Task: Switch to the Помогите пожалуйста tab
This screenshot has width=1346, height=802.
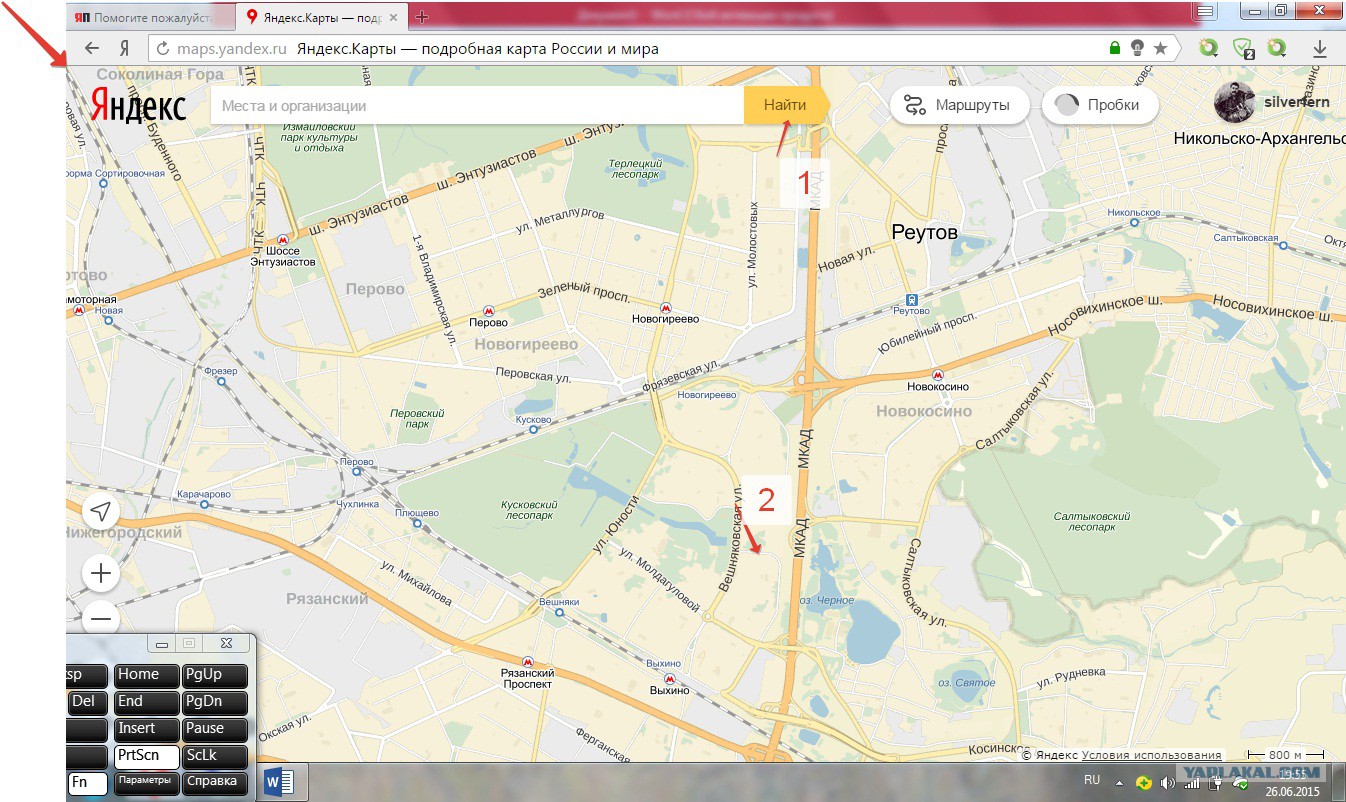Action: point(151,16)
